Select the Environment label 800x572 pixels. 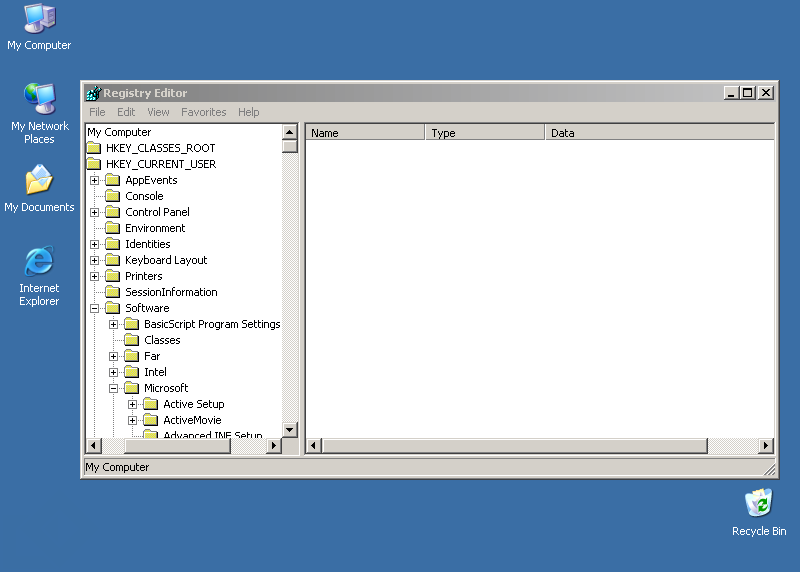[155, 228]
